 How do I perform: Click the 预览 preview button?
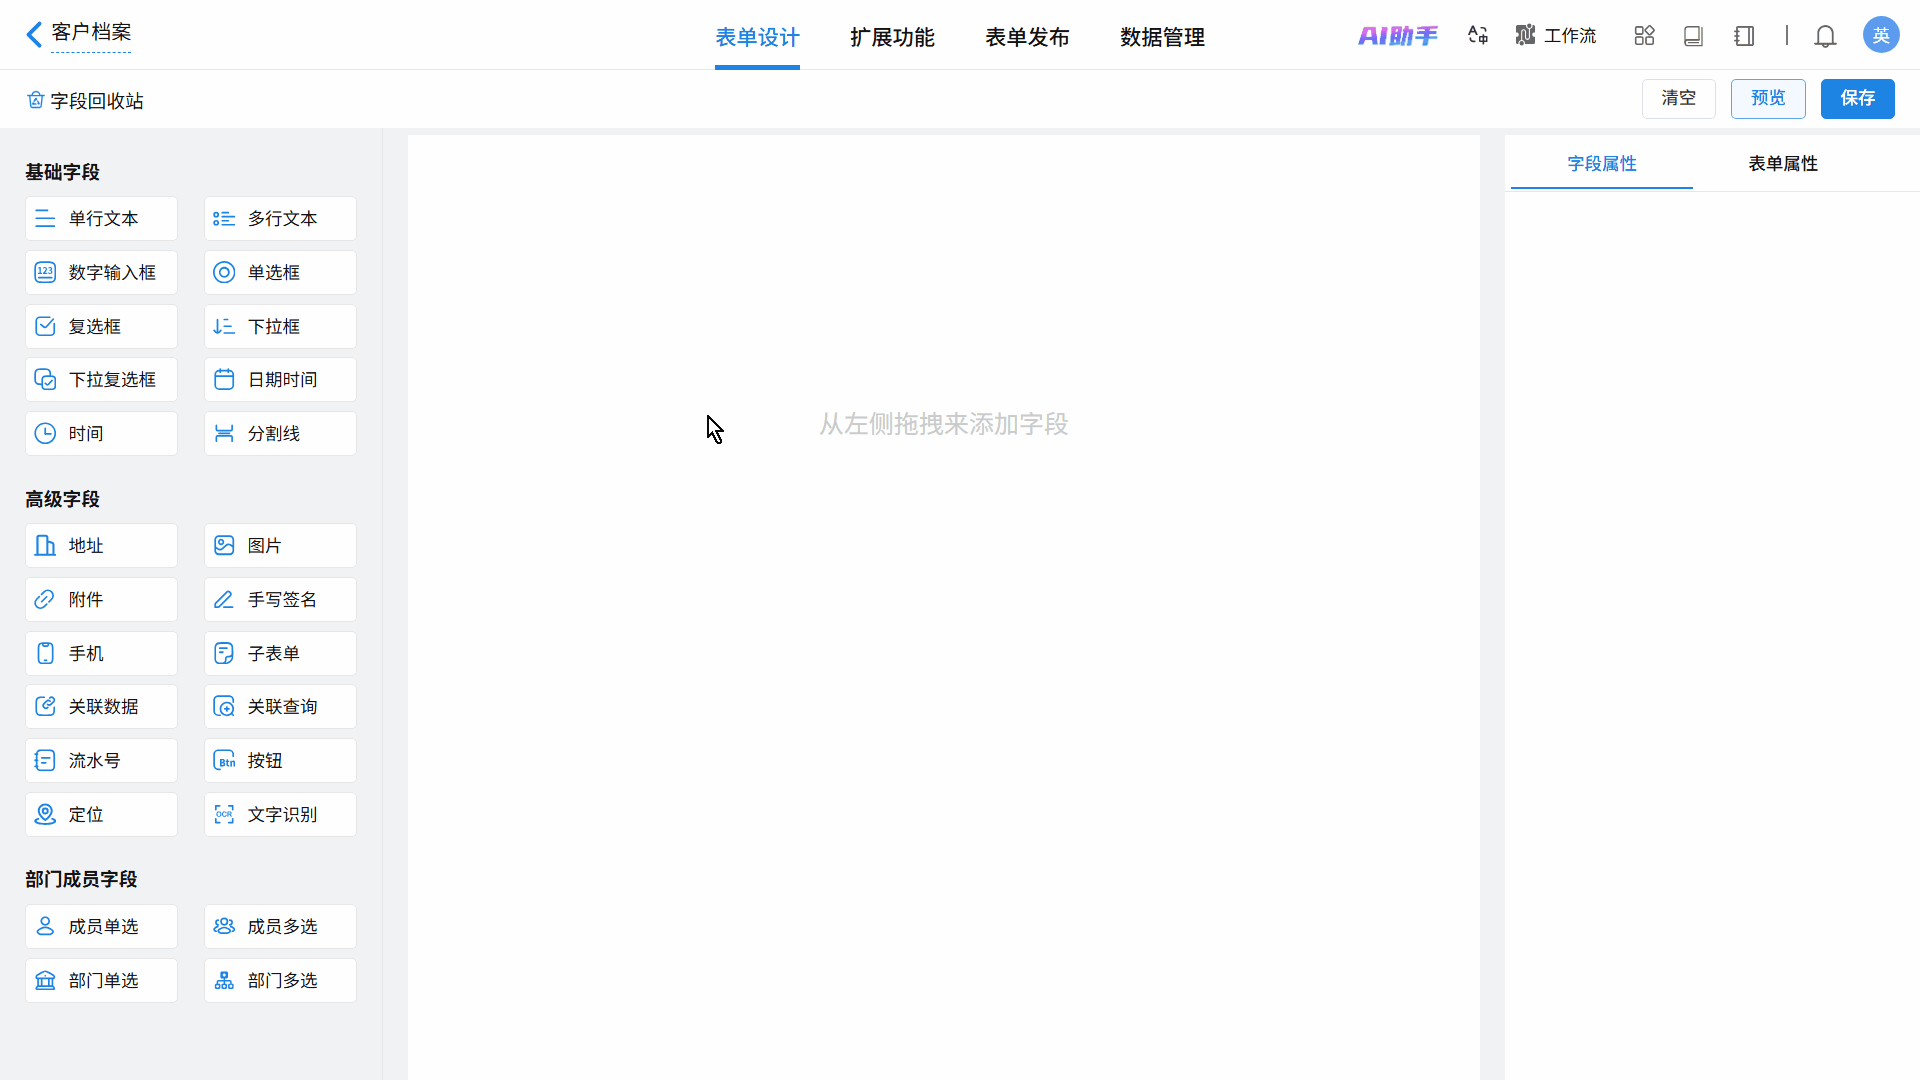click(x=1767, y=98)
